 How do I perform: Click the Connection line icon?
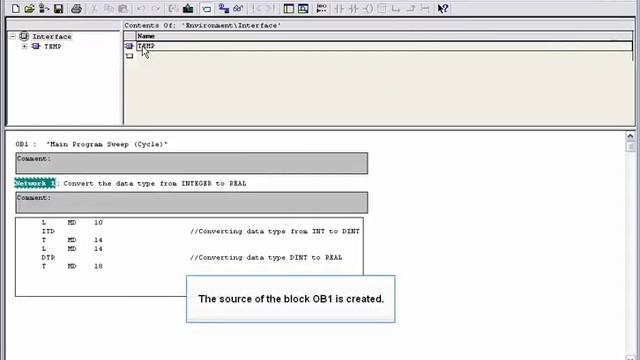[x=425, y=9]
